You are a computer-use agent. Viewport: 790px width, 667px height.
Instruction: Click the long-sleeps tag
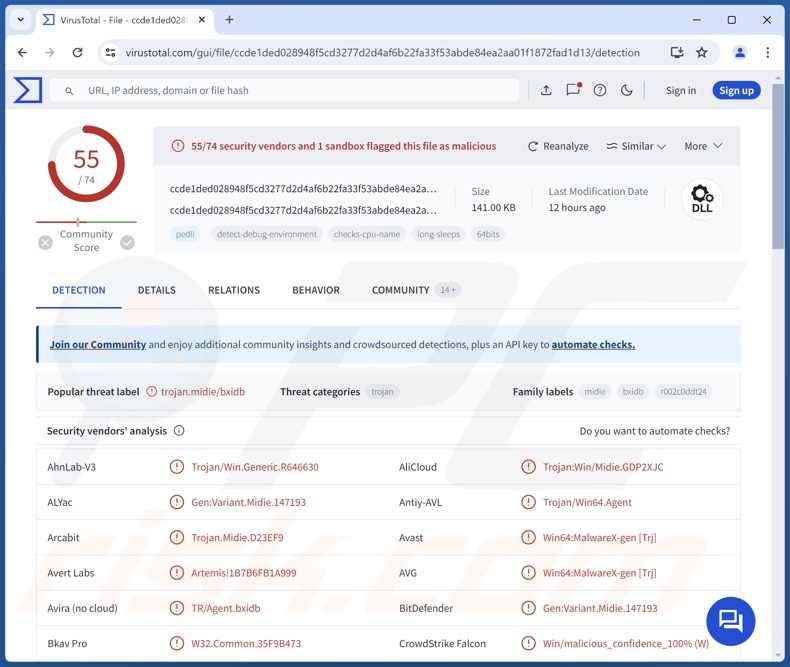coord(438,234)
